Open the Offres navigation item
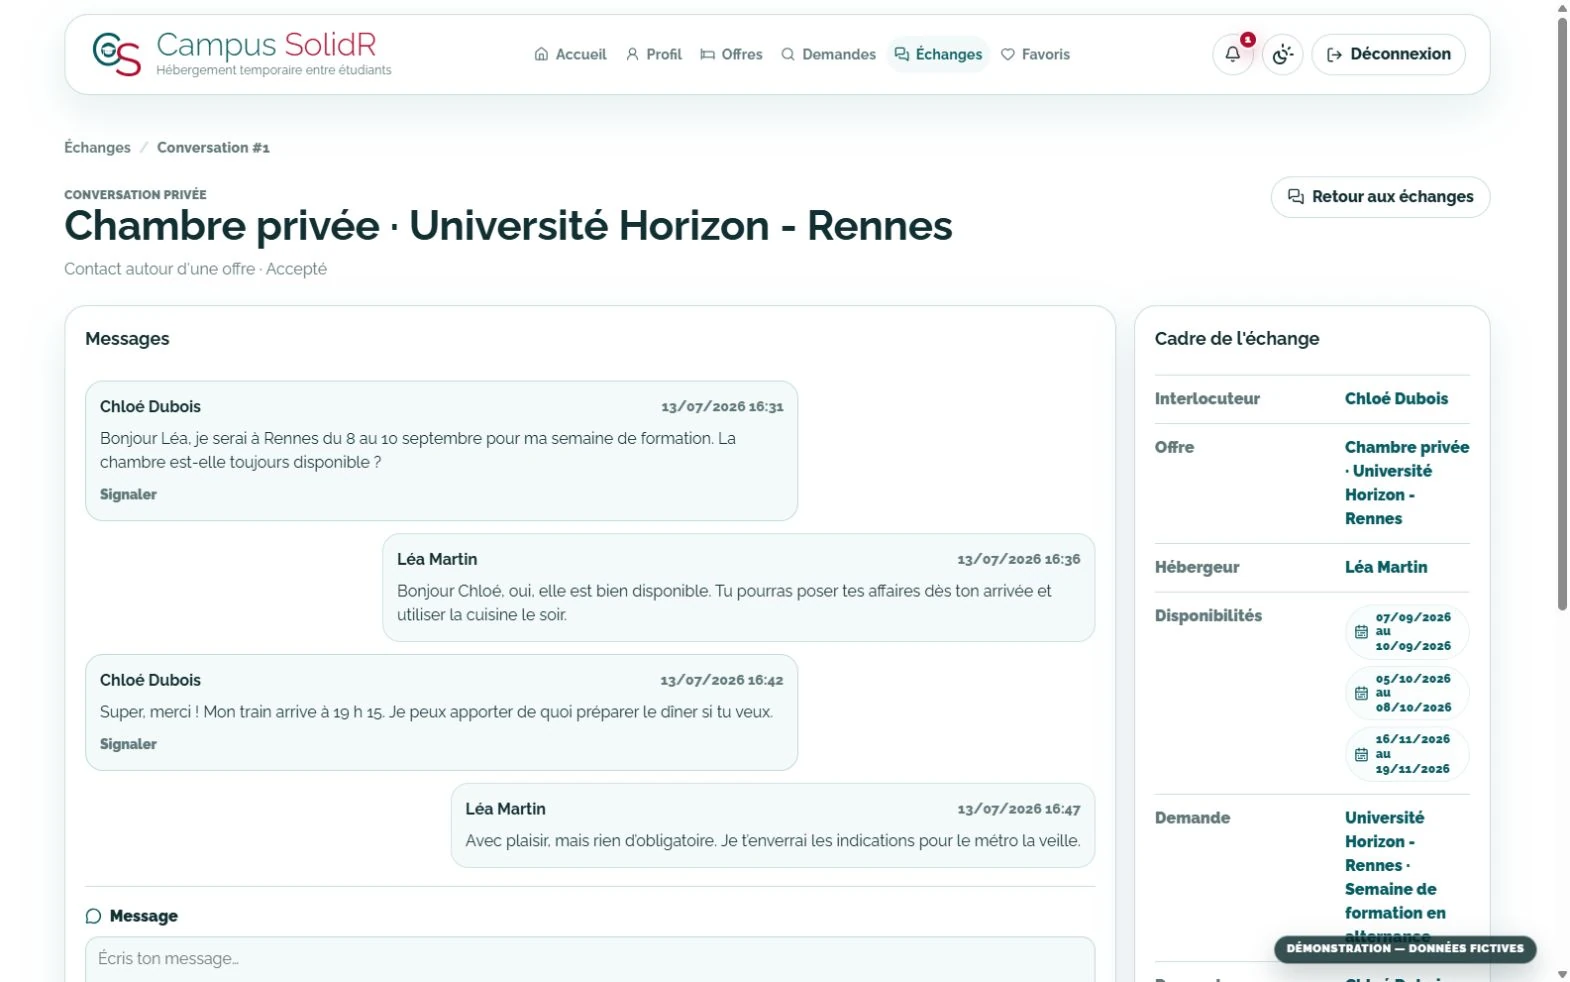 [731, 54]
